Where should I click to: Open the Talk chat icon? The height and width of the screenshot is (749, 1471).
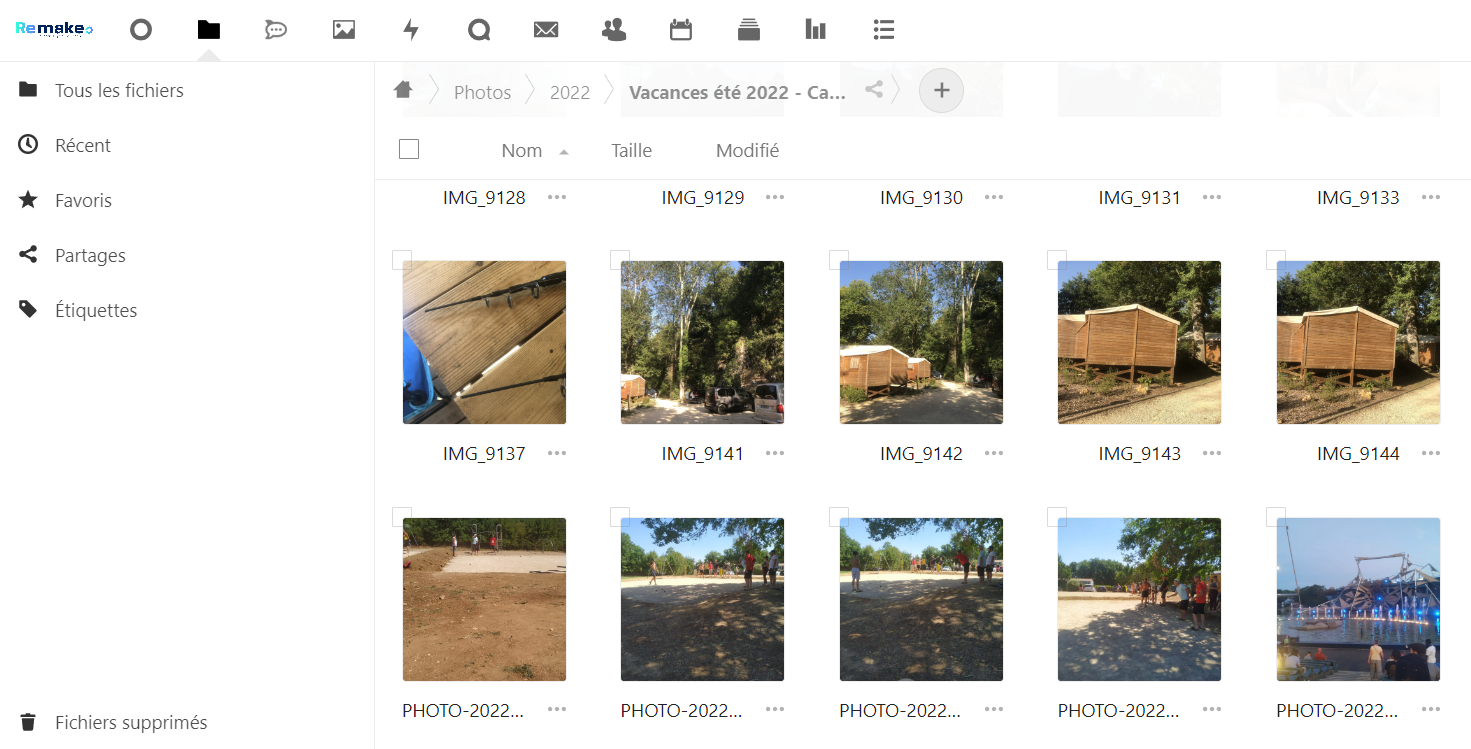276,30
